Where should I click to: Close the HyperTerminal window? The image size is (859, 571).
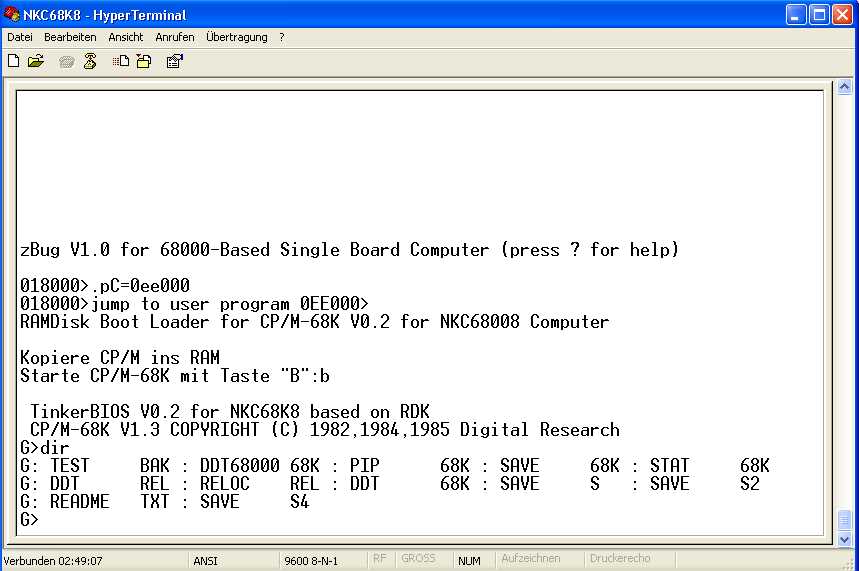point(843,15)
